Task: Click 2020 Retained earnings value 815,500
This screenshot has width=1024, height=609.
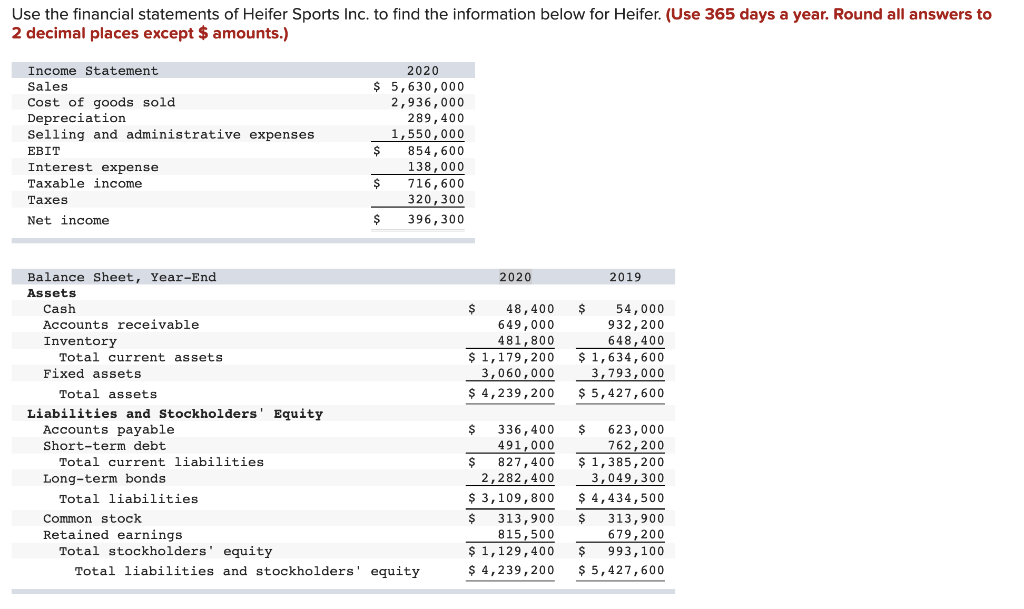Action: [x=526, y=535]
